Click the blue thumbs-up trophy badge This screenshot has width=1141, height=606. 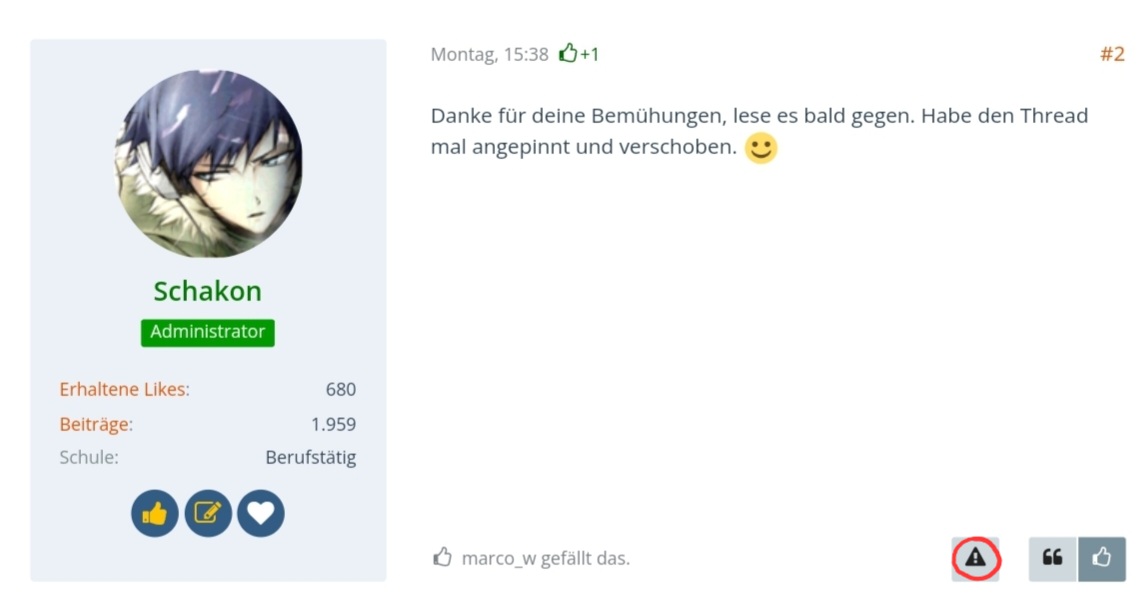[x=155, y=514]
